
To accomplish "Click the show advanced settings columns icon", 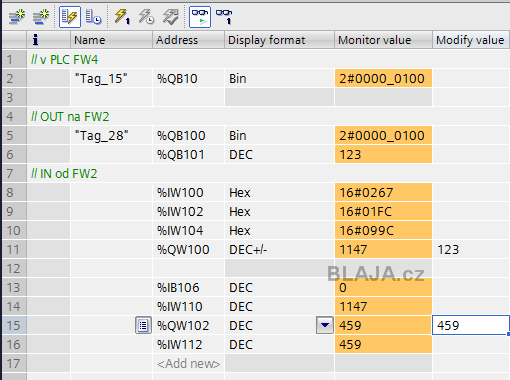I will pos(93,17).
